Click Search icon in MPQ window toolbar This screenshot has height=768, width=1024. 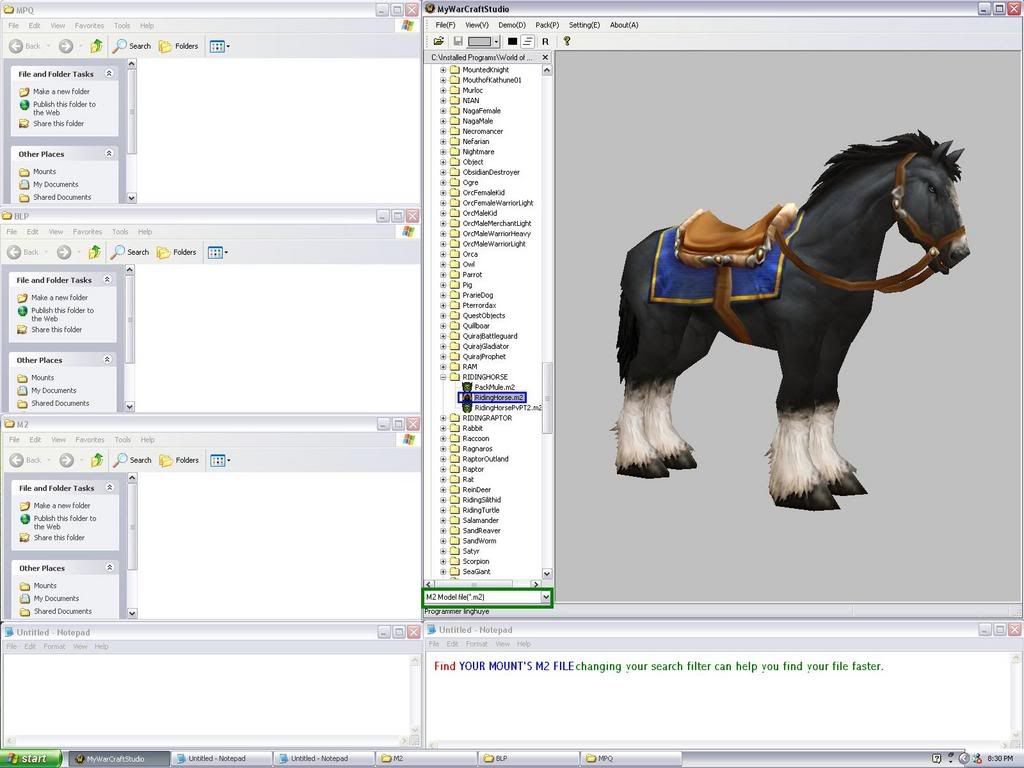(120, 46)
